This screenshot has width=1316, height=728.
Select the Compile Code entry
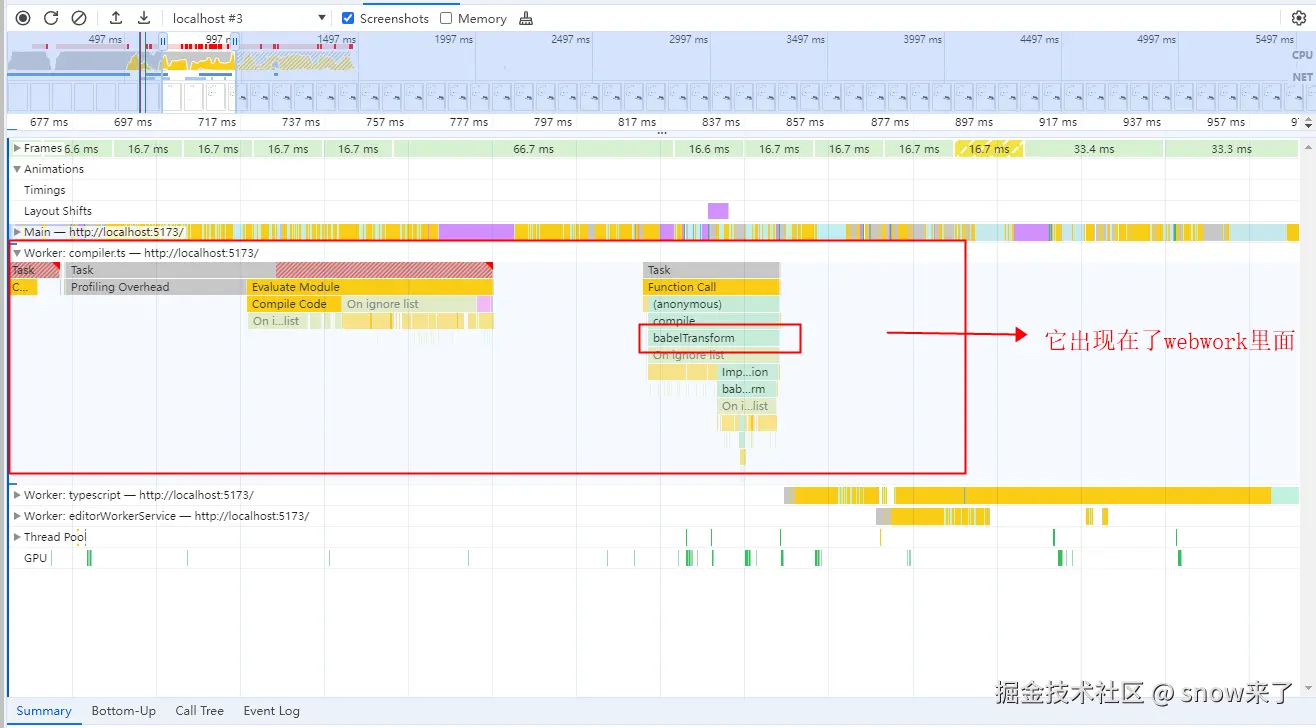pyautogui.click(x=293, y=304)
